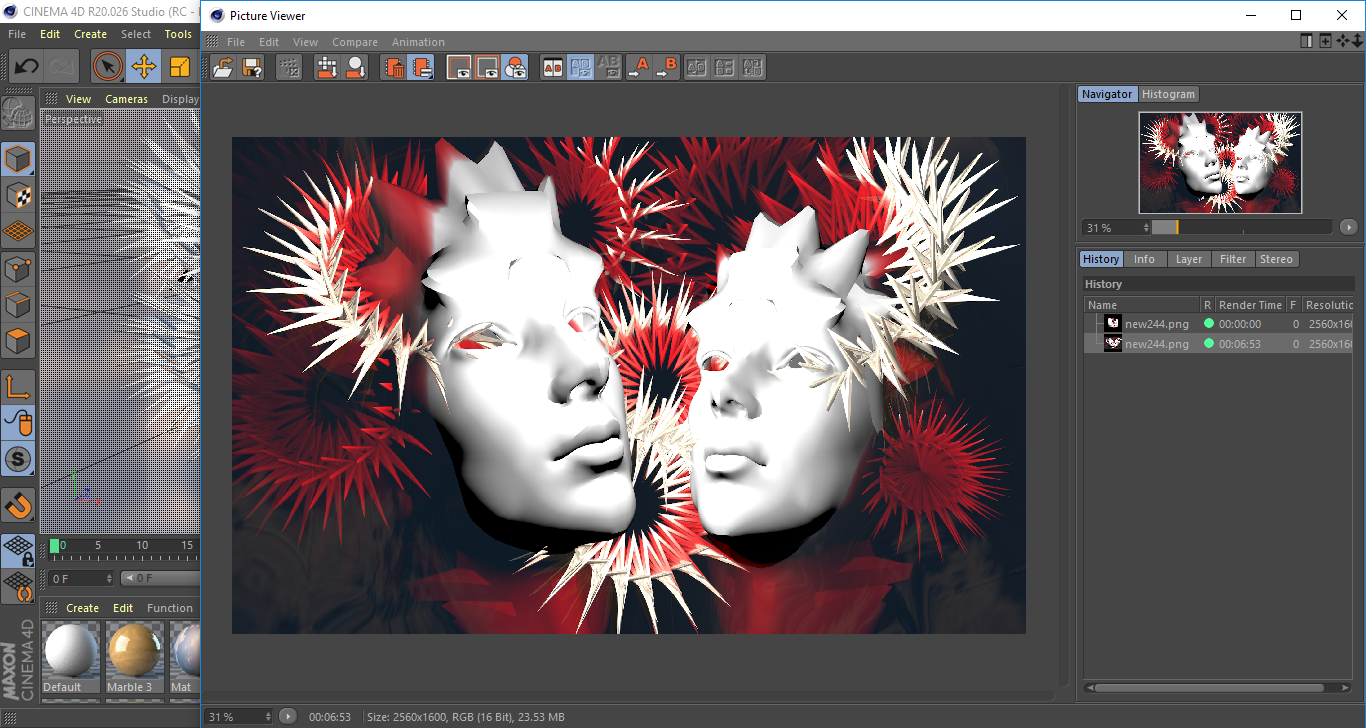Open the Picture Viewer File menu

[x=236, y=42]
